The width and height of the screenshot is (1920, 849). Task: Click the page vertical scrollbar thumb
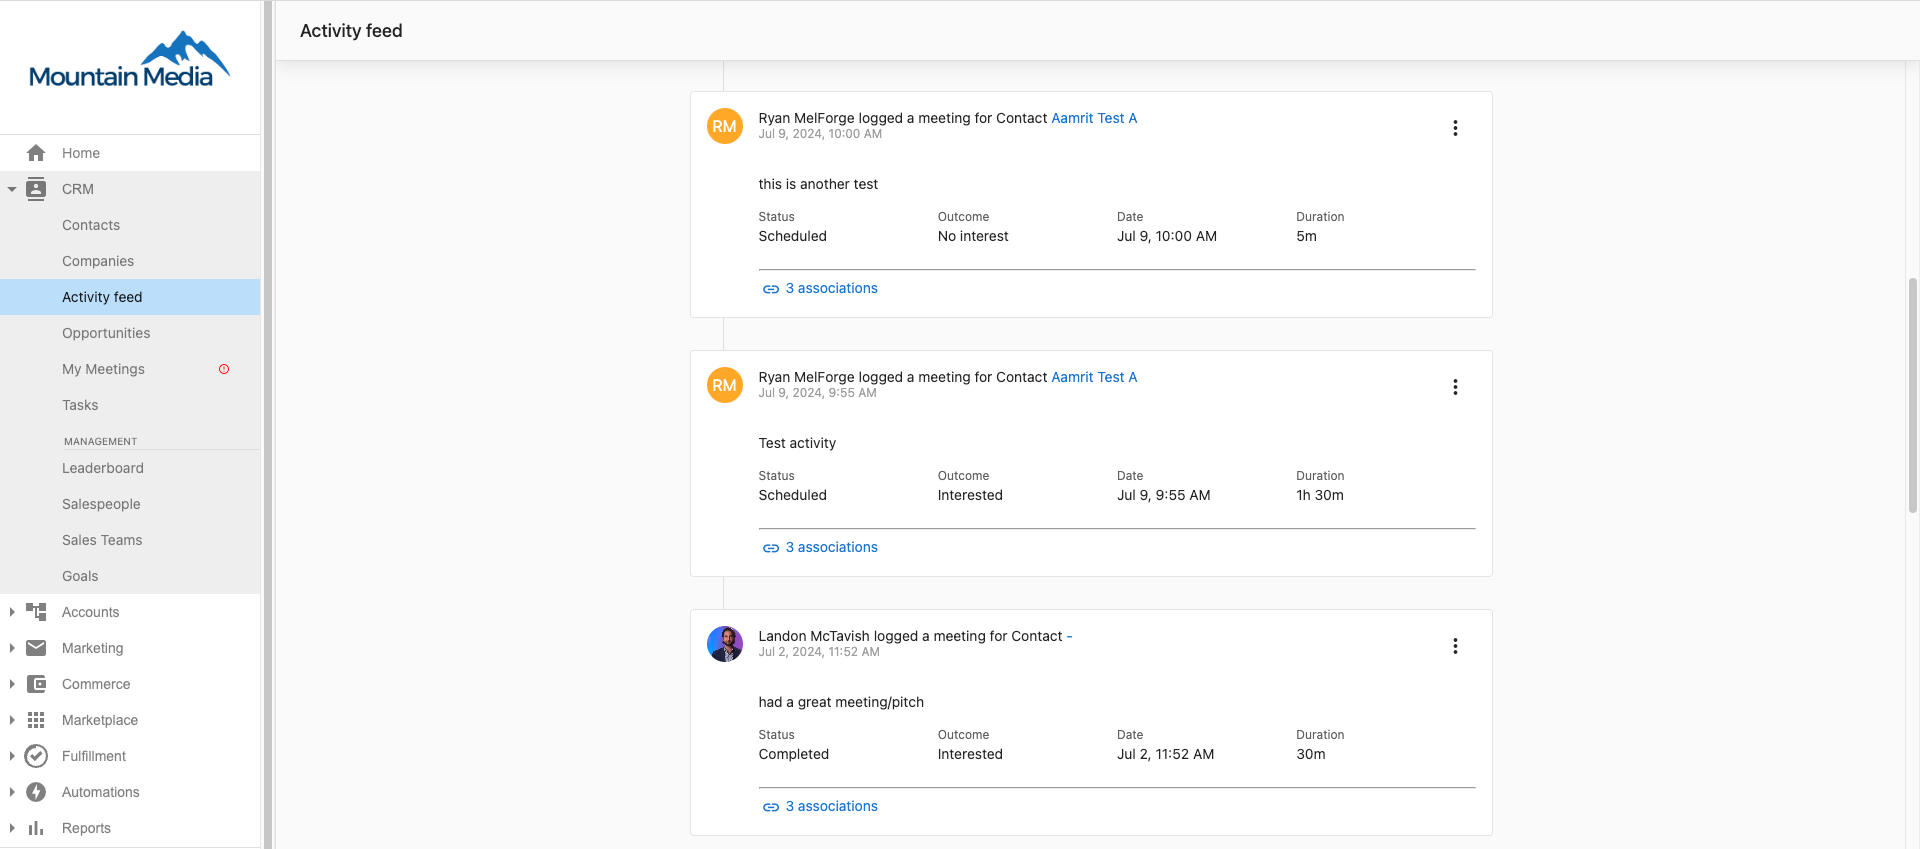1913,395
